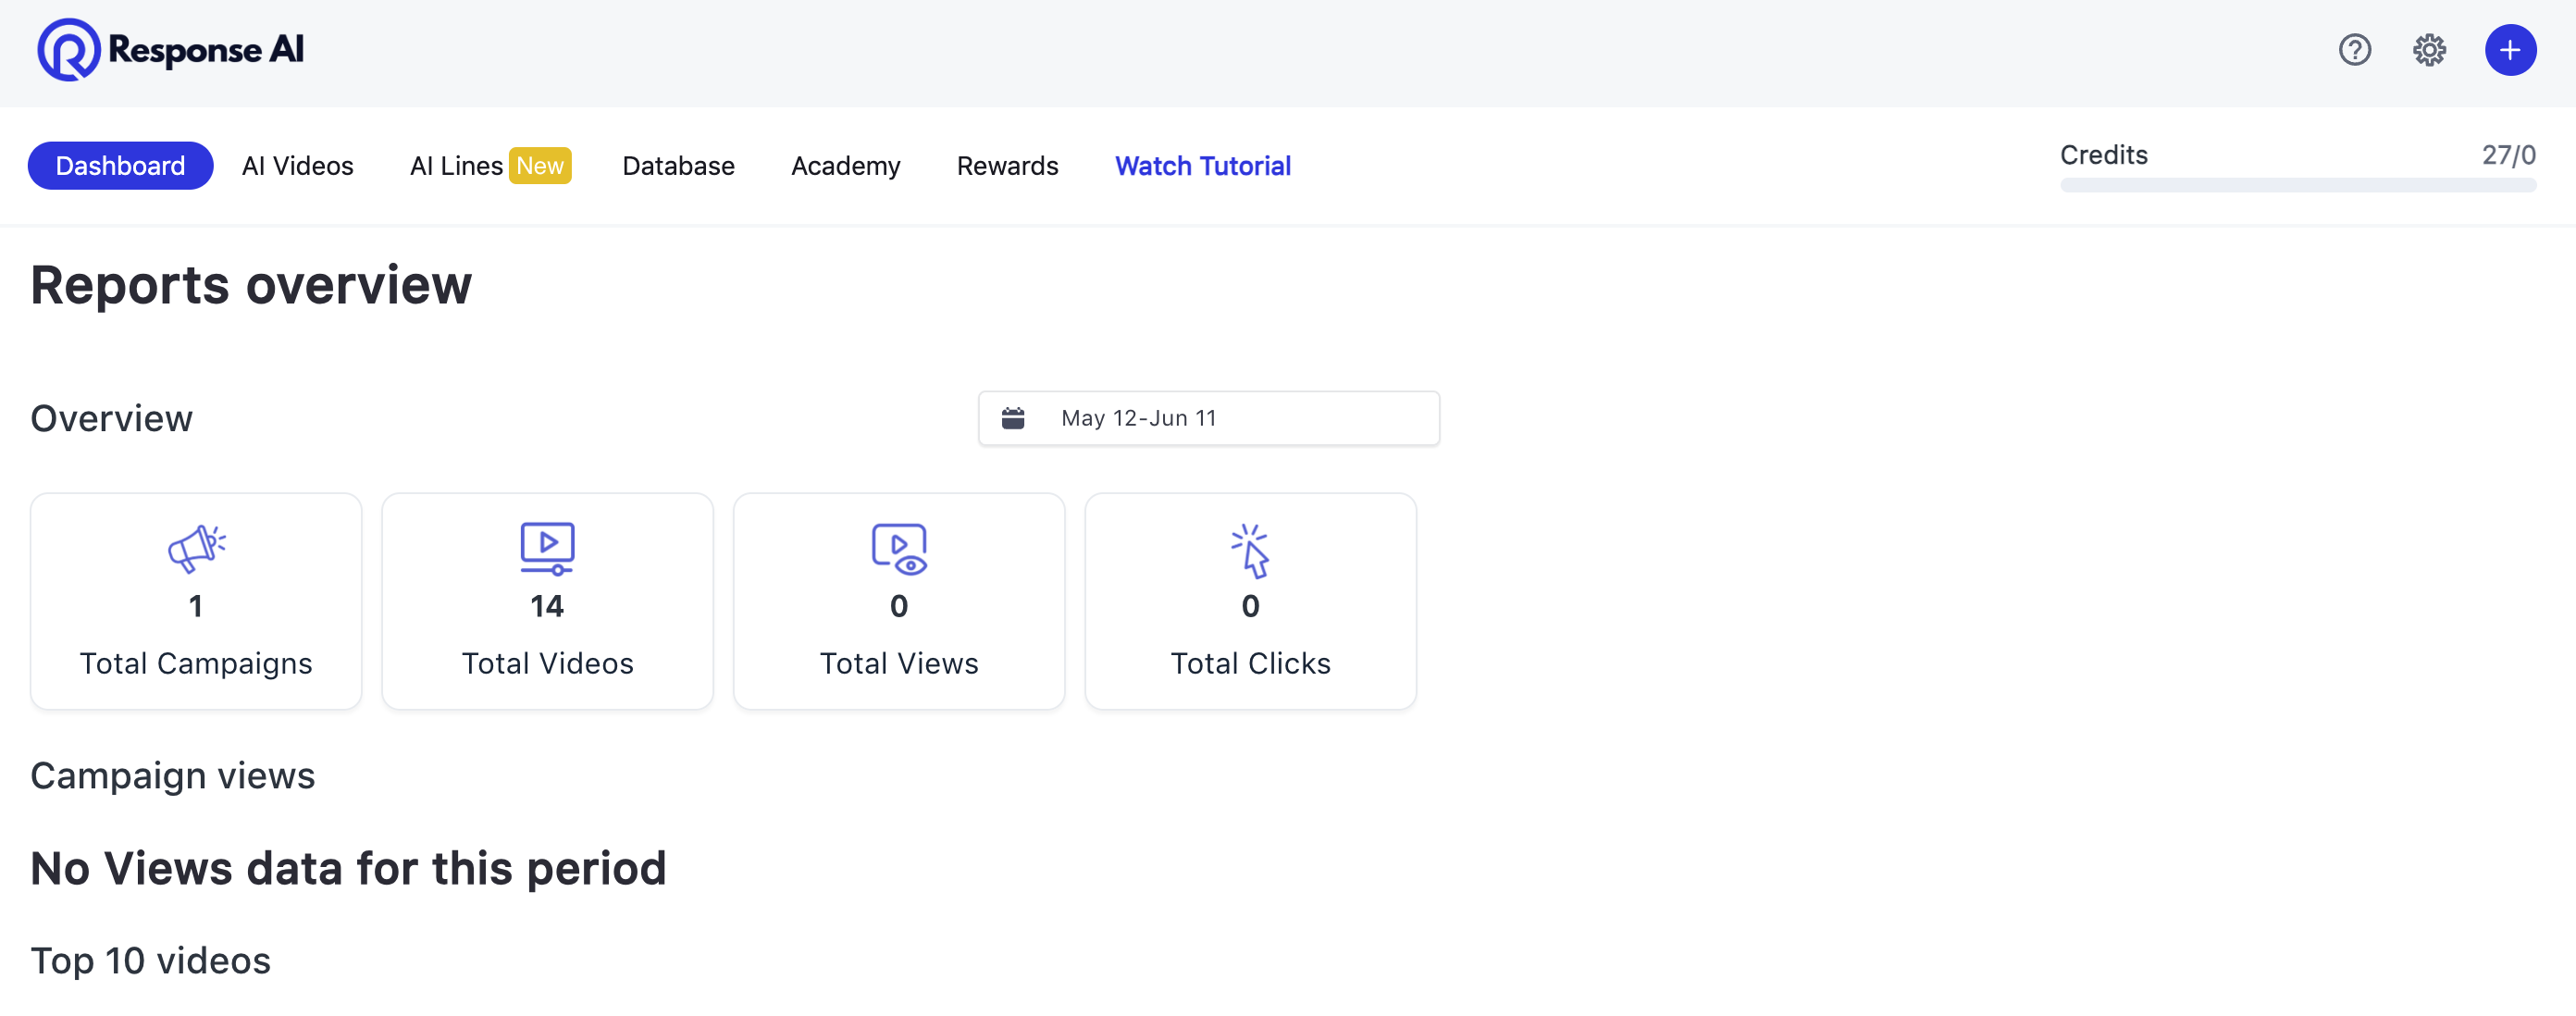Open the Rewards tab
Viewport: 2576px width, 1016px height.
click(x=1007, y=165)
